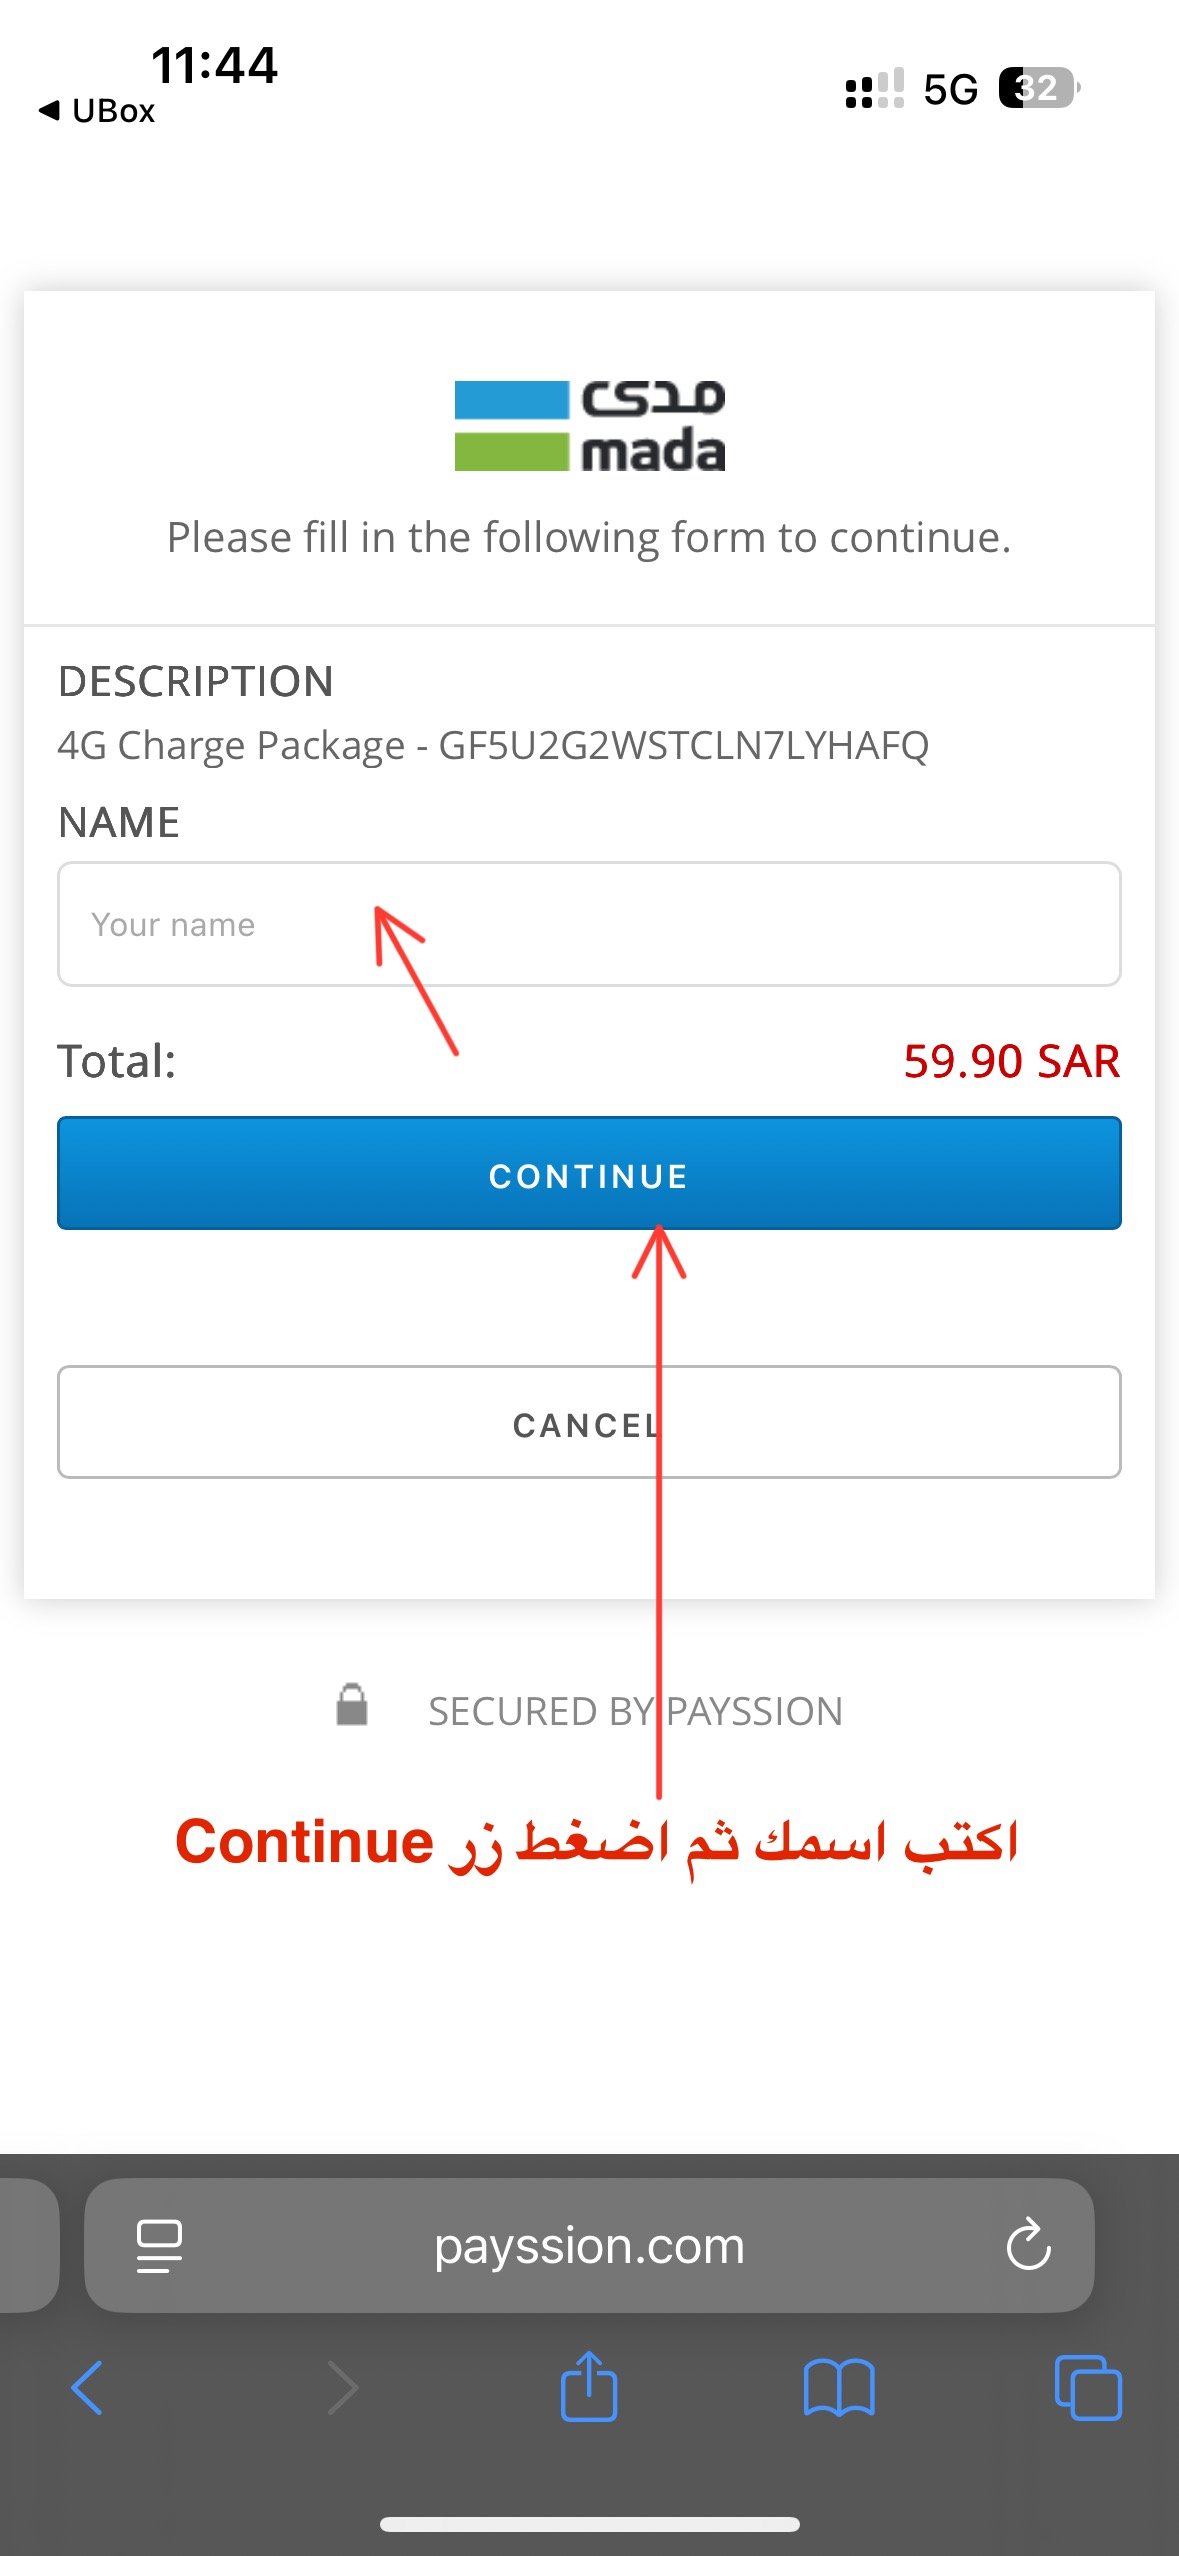Tap the Safari forward arrow

click(343, 2387)
